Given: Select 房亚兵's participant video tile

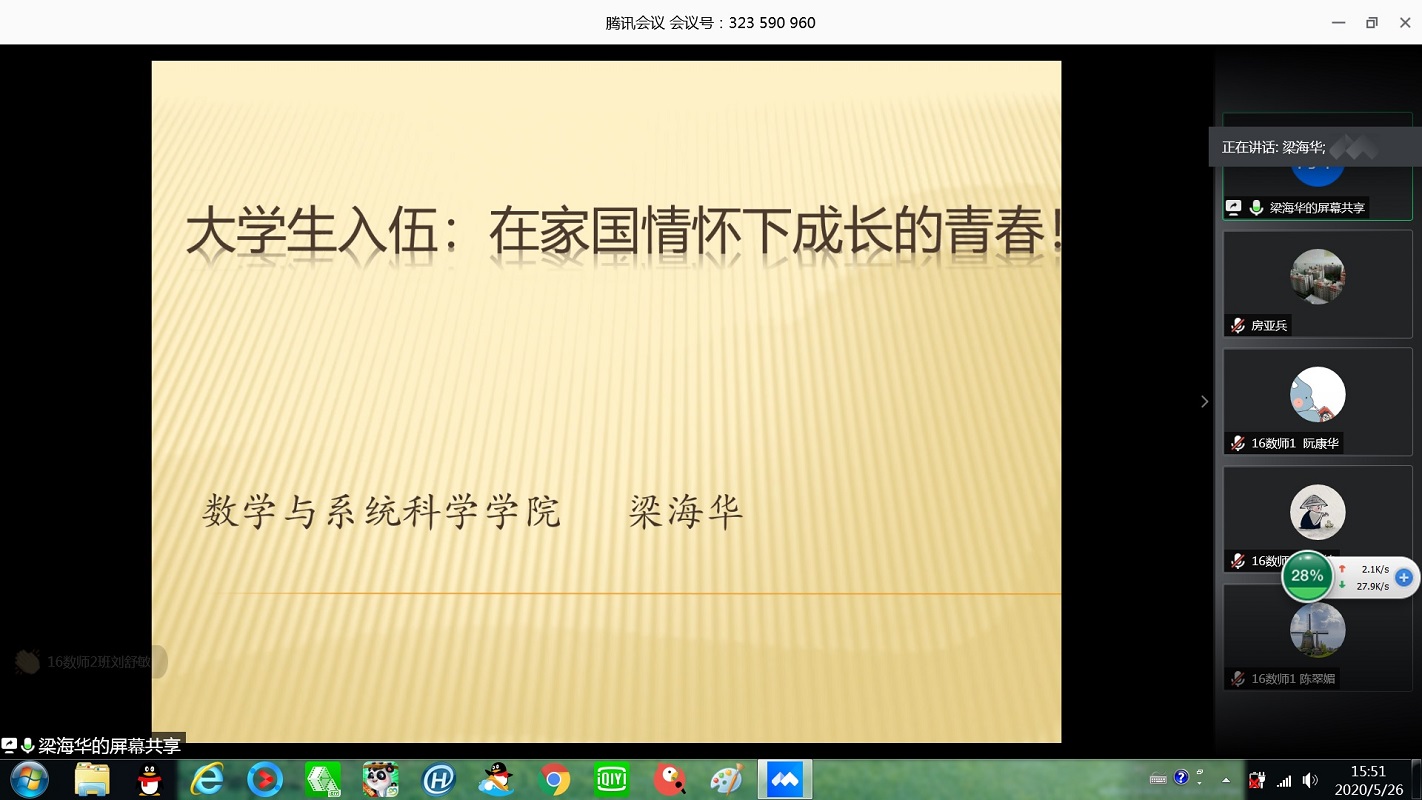Looking at the screenshot, I should [1317, 284].
